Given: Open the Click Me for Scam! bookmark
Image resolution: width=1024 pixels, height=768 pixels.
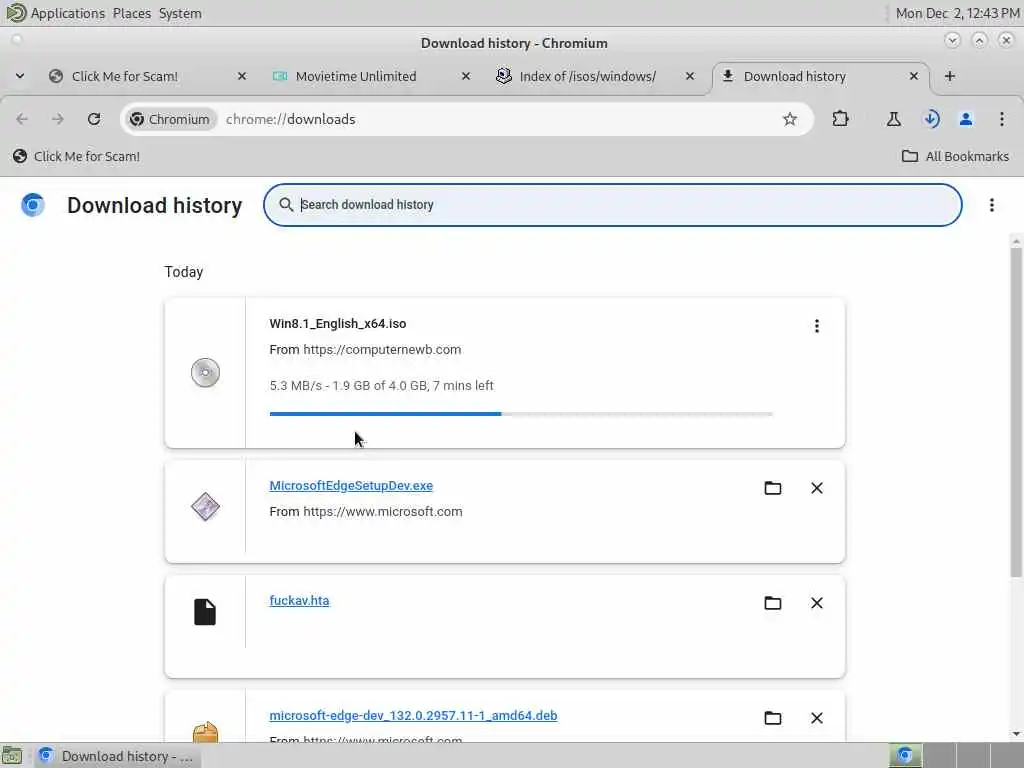Looking at the screenshot, I should pos(76,156).
